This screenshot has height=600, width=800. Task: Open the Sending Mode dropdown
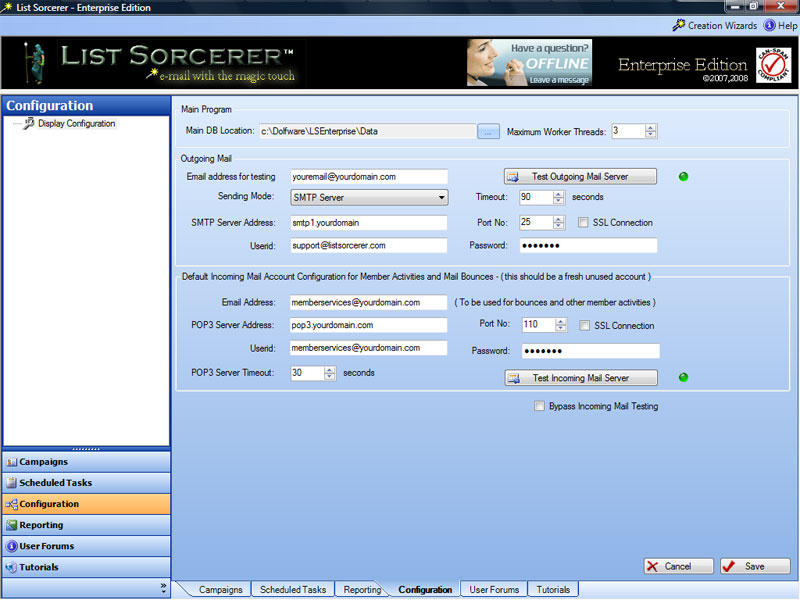tap(369, 197)
